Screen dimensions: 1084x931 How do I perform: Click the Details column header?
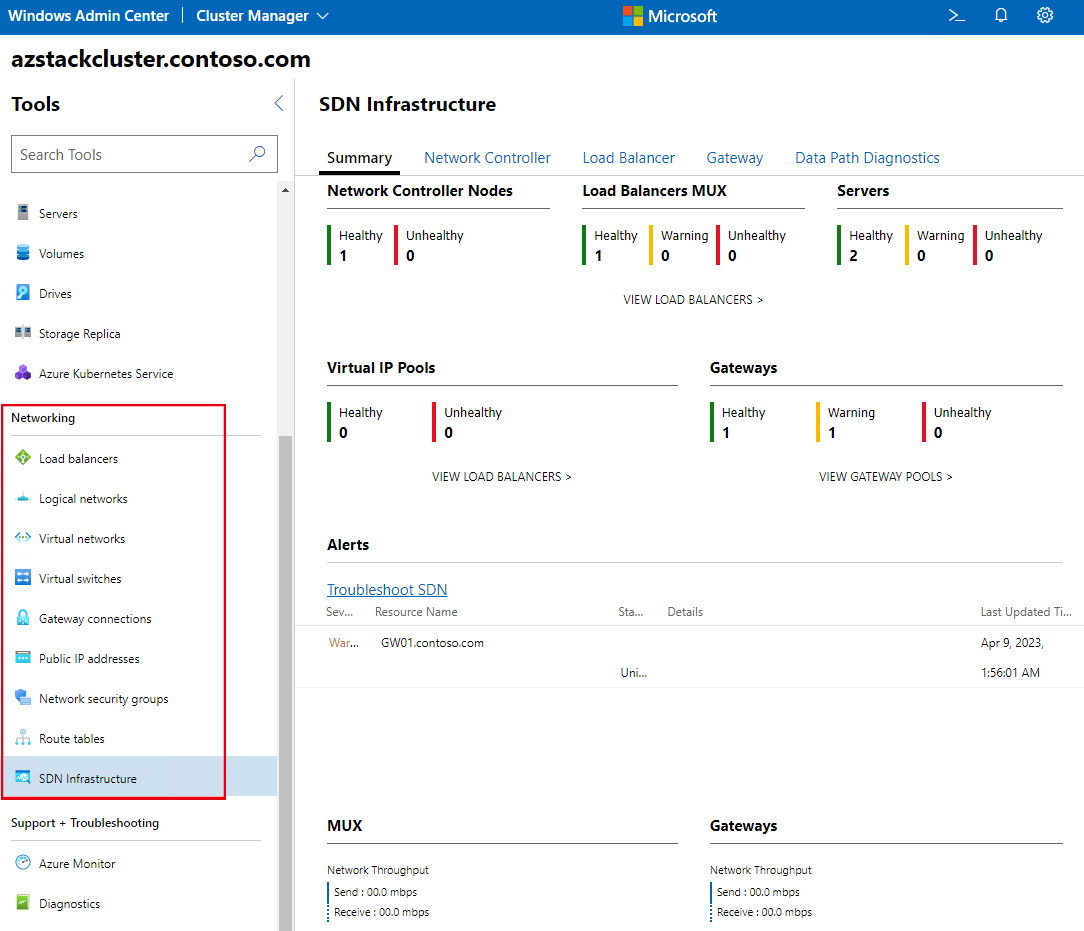click(x=685, y=612)
